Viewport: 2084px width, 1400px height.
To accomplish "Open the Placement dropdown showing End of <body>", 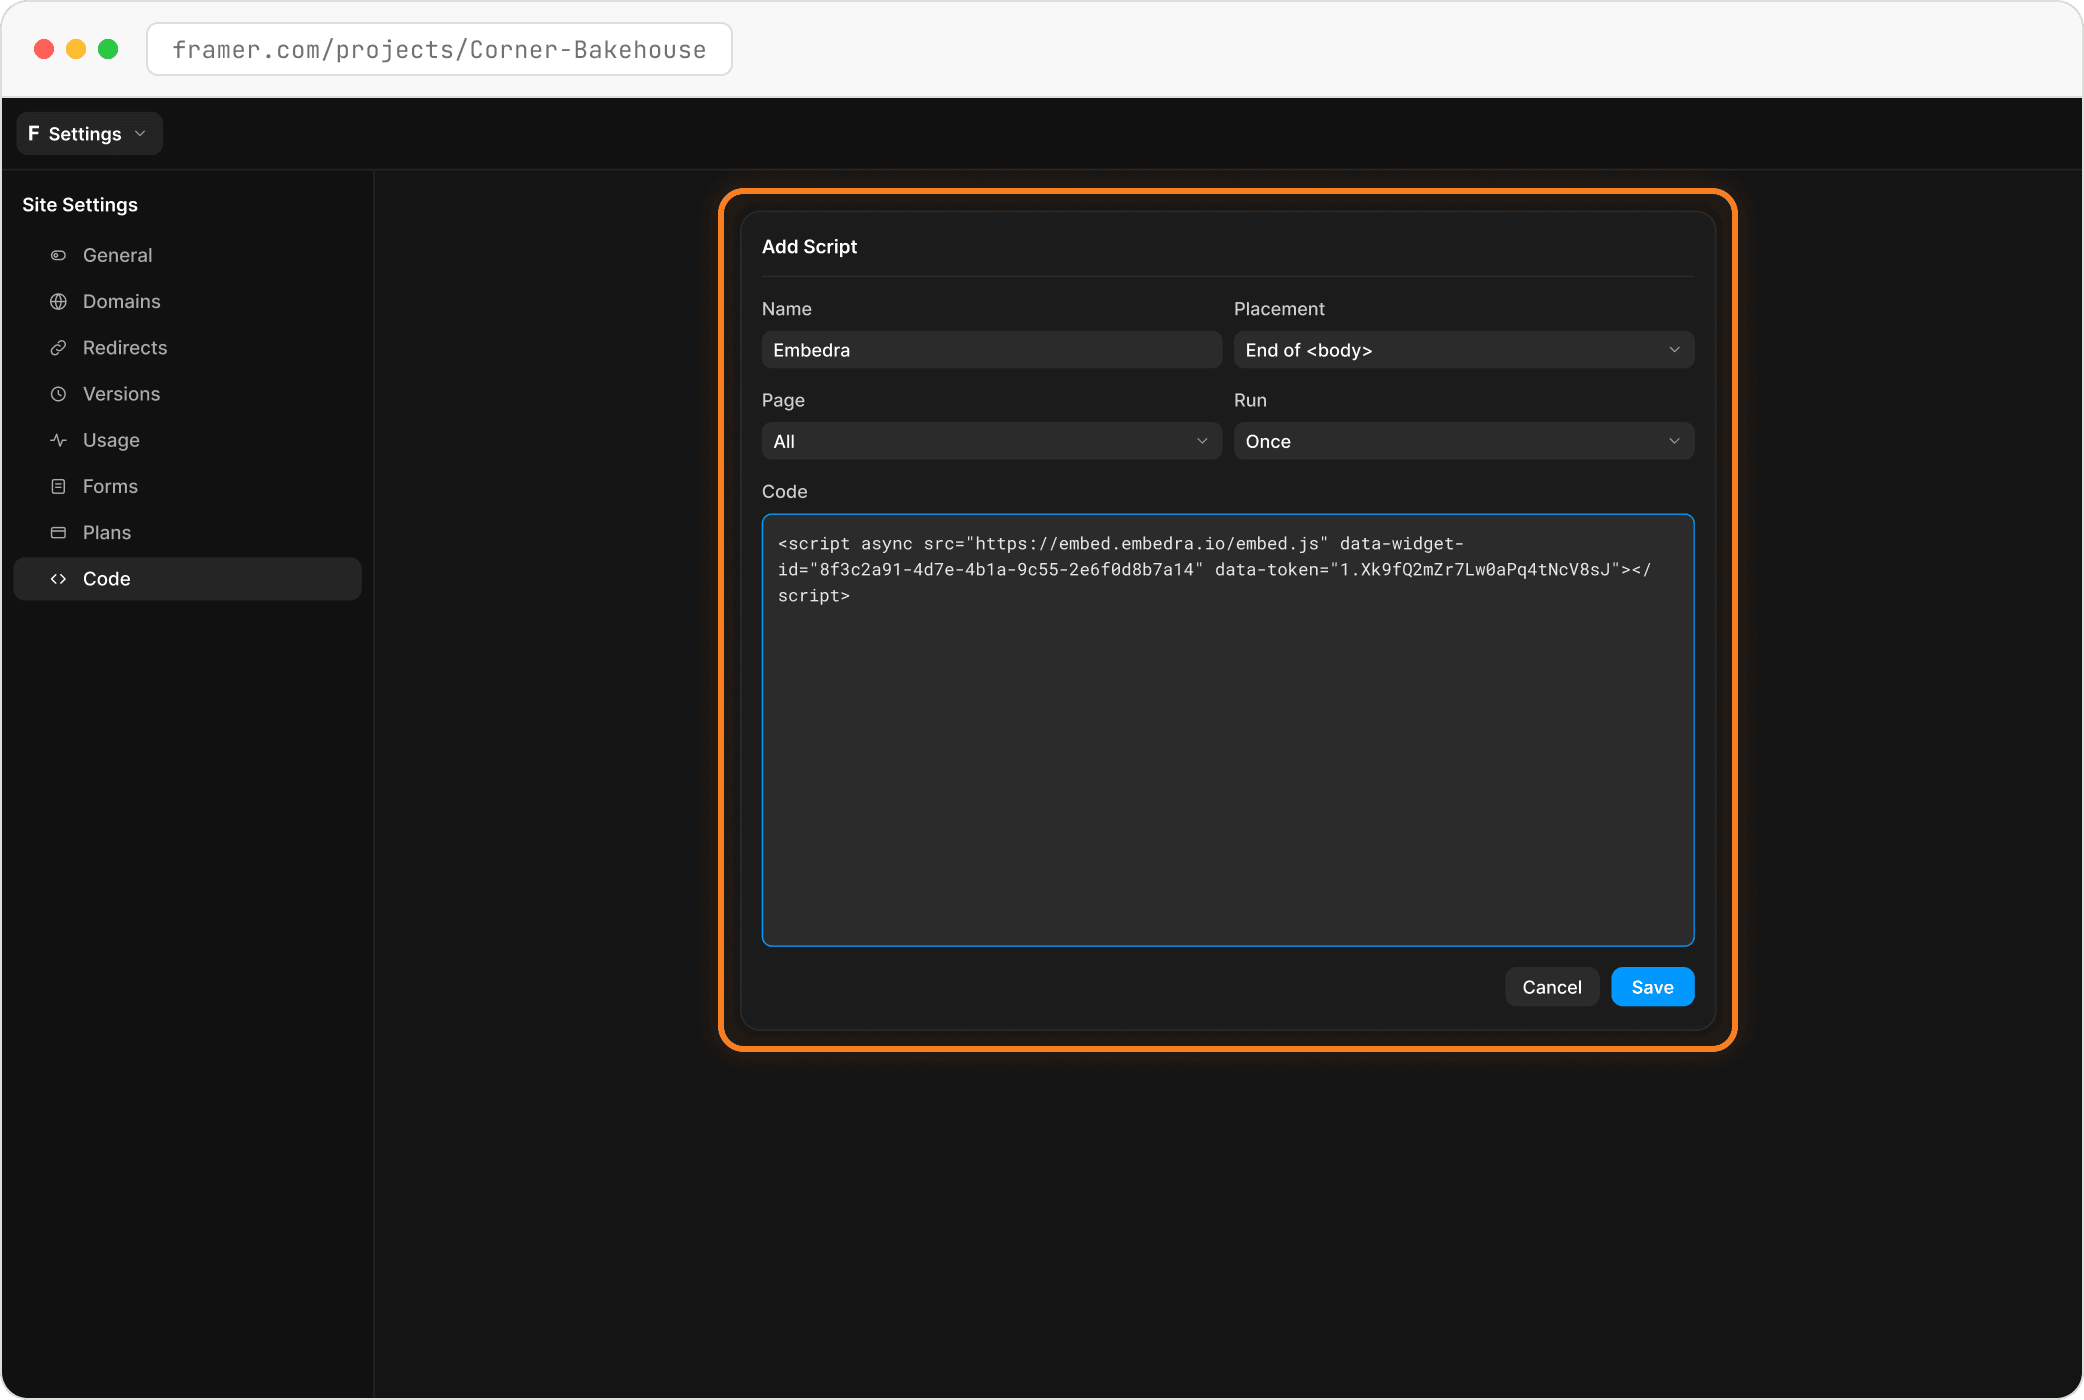I will [1463, 350].
